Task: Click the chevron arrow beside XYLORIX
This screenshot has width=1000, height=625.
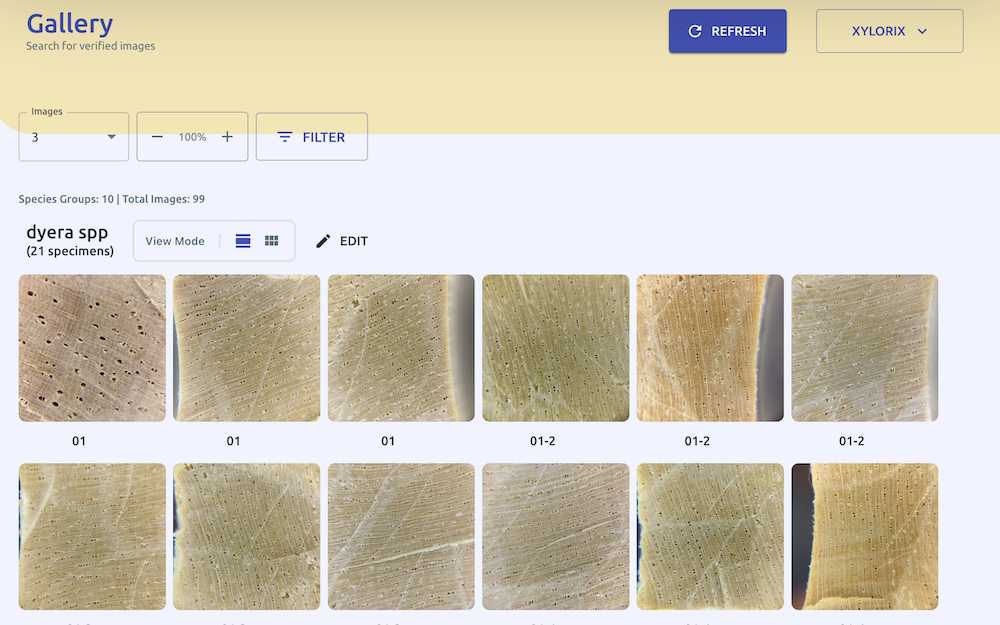Action: (x=922, y=31)
